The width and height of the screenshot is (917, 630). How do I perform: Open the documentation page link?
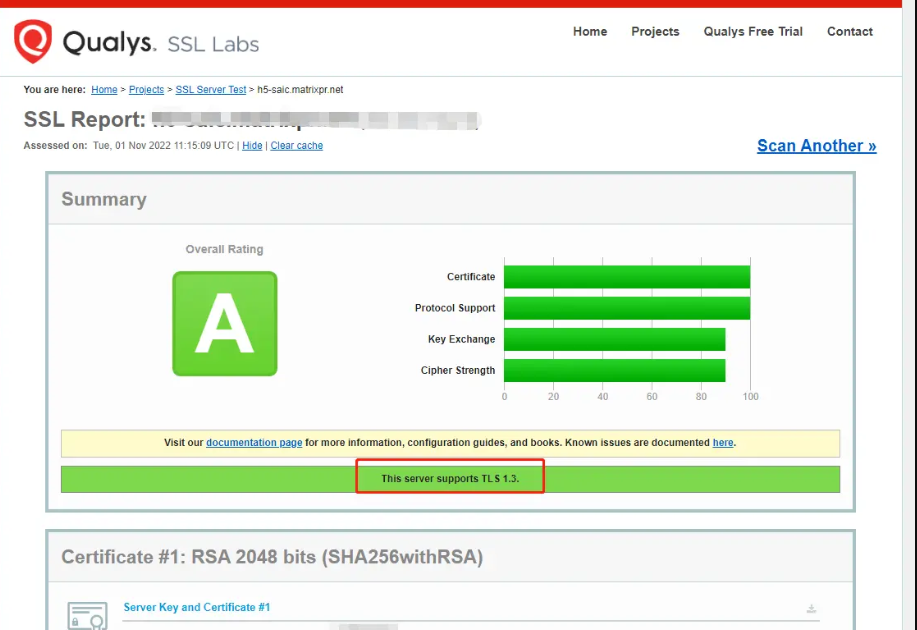tap(254, 443)
